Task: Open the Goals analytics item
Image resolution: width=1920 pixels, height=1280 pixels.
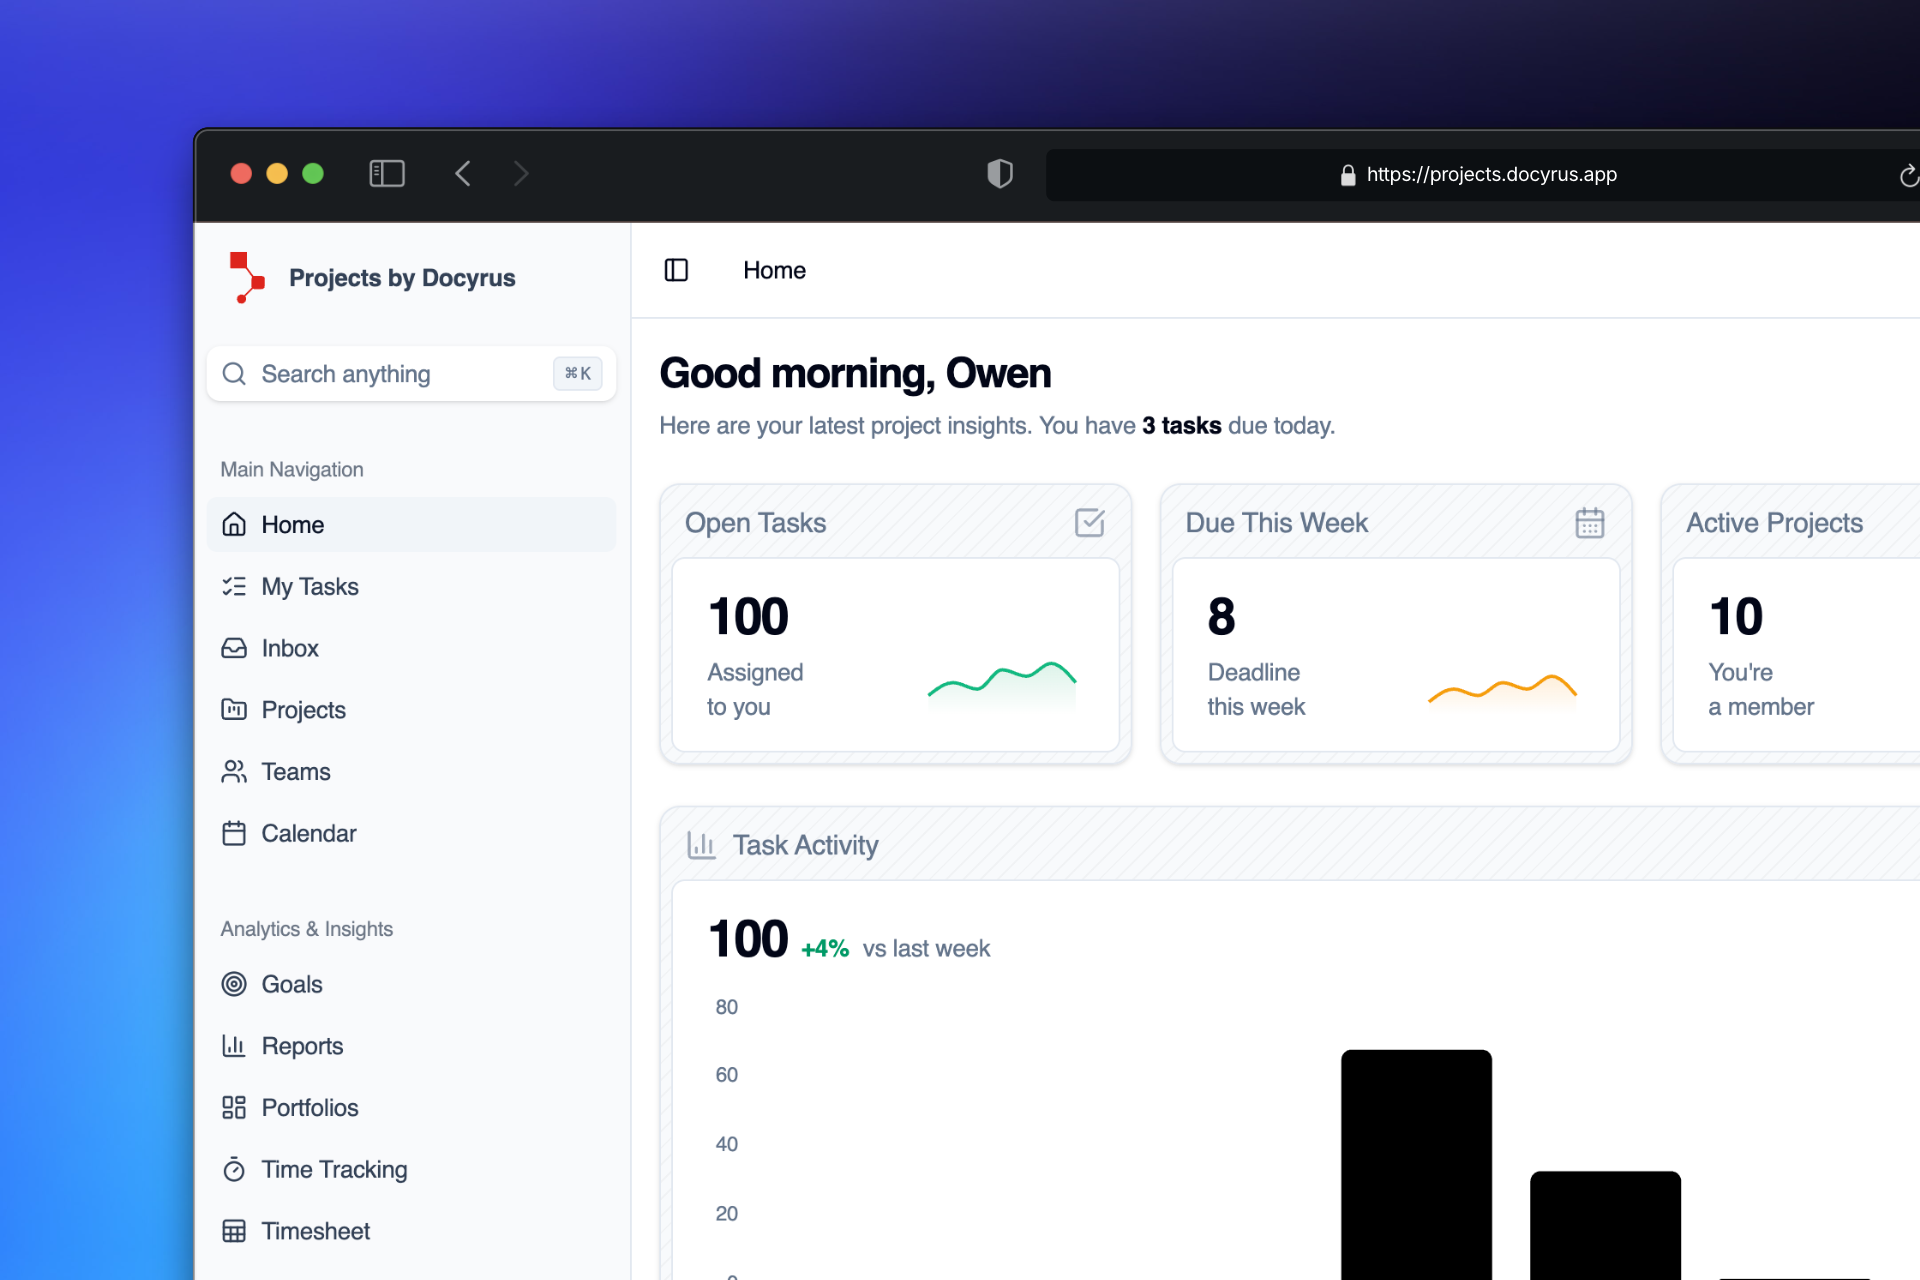Action: pyautogui.click(x=291, y=984)
